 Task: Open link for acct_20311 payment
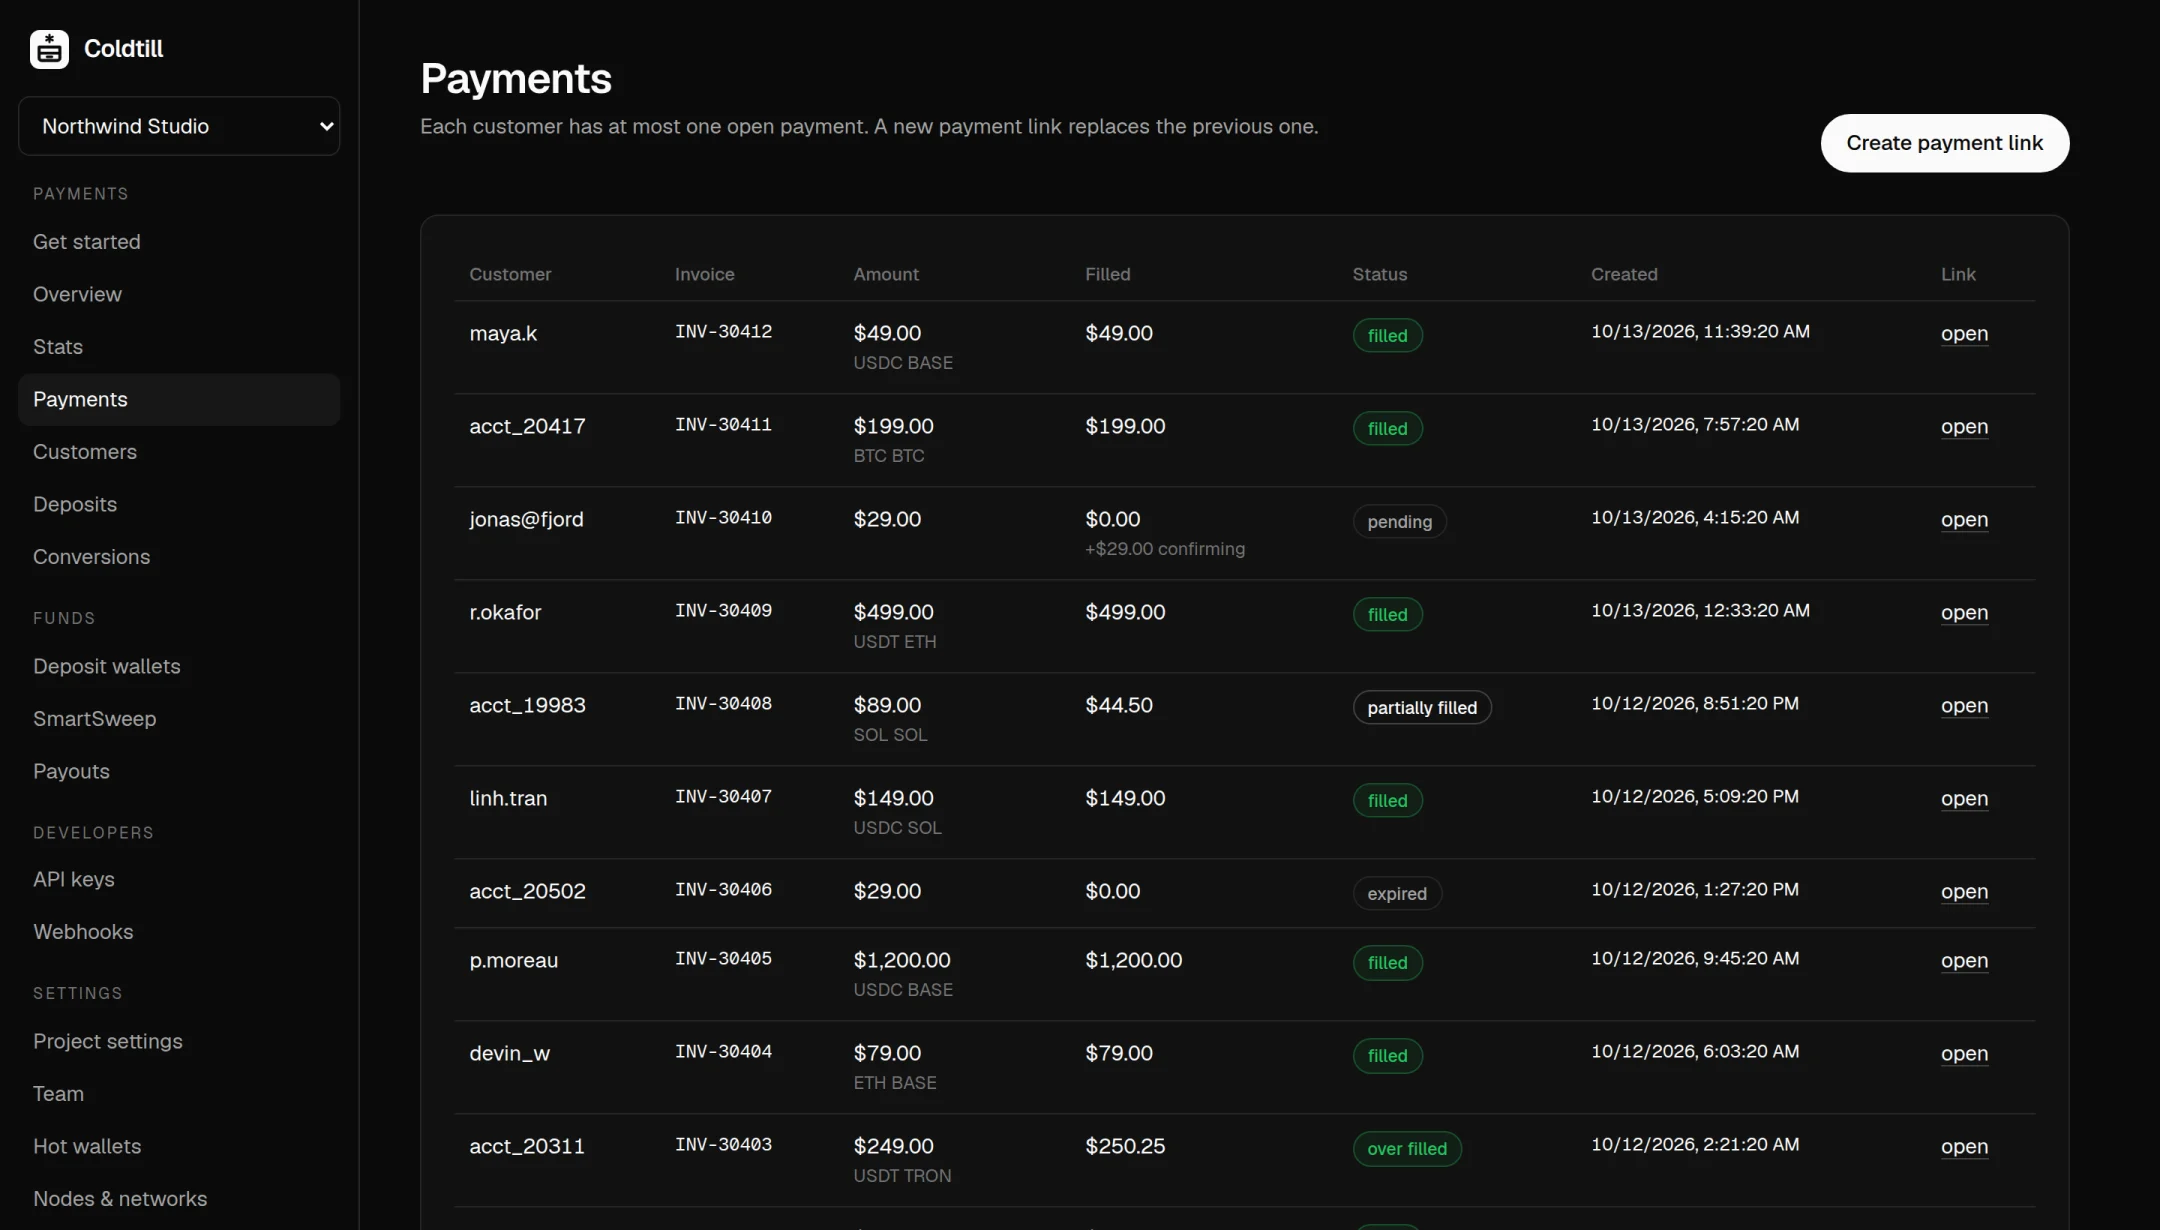pos(1964,1147)
